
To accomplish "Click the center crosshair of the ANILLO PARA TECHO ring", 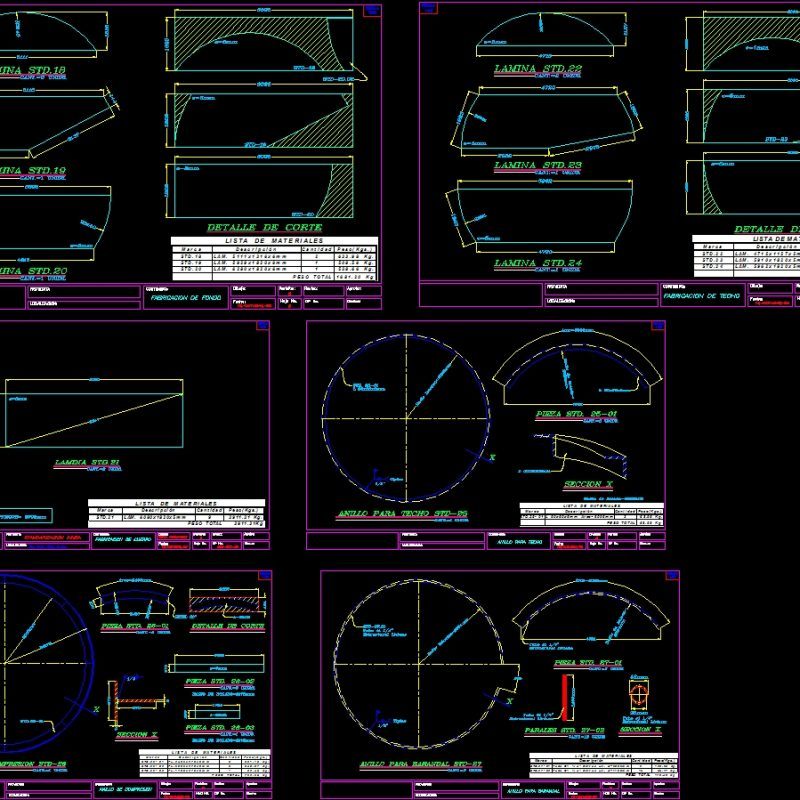I will tap(408, 418).
